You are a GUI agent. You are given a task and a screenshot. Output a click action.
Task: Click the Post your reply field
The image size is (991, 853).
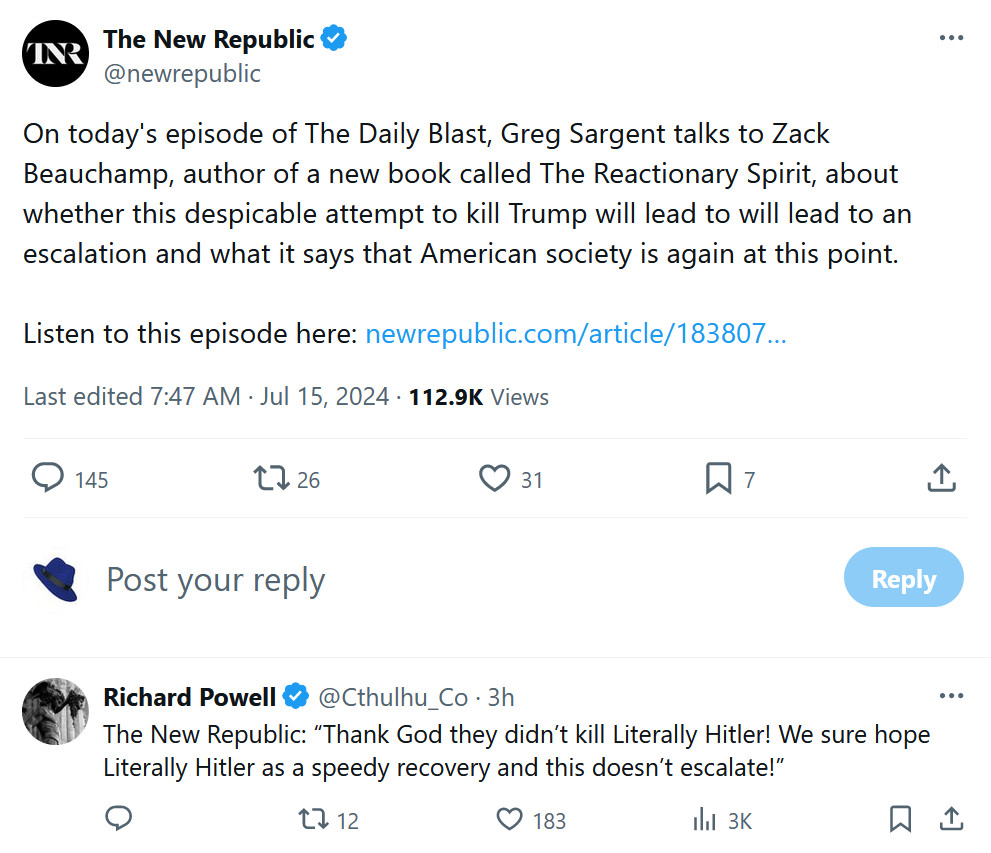coord(400,580)
